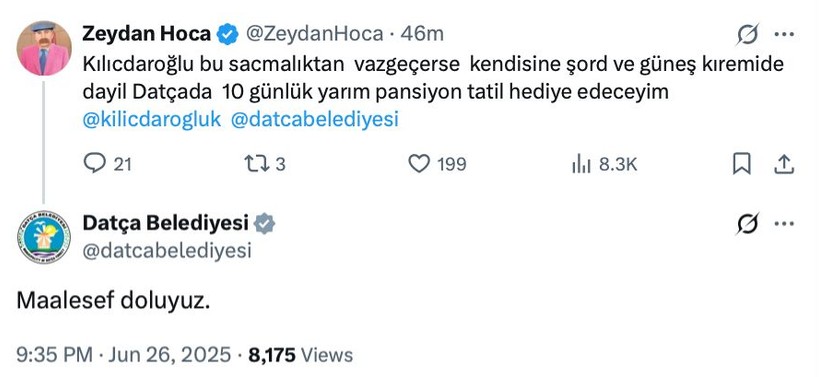Open the @kilicdarogluk mention link
The image size is (820, 377).
pos(152,120)
